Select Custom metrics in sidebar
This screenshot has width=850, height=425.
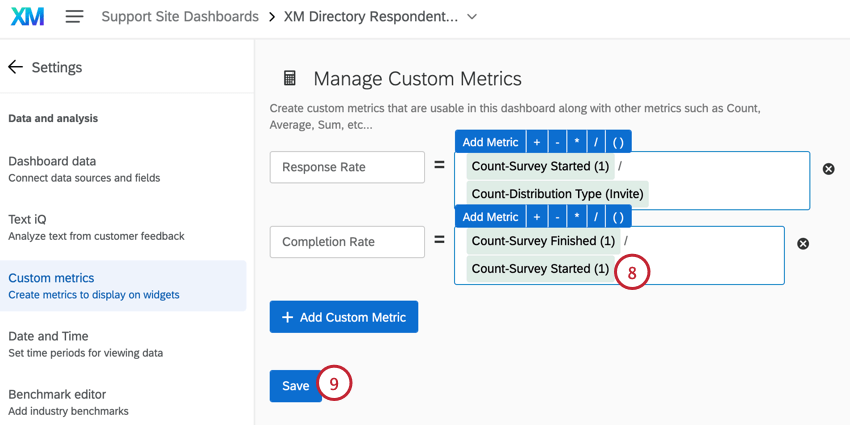click(x=123, y=286)
